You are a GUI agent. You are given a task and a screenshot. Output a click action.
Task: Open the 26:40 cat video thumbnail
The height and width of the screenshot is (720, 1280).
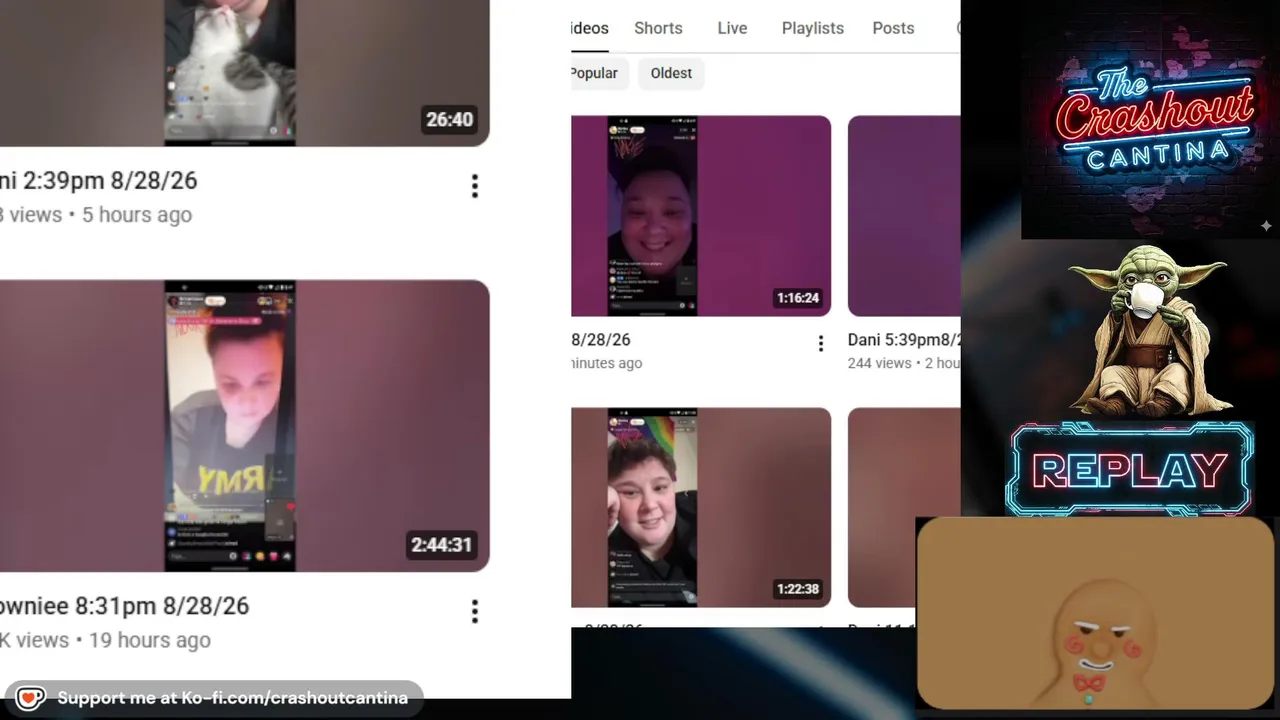click(x=244, y=73)
